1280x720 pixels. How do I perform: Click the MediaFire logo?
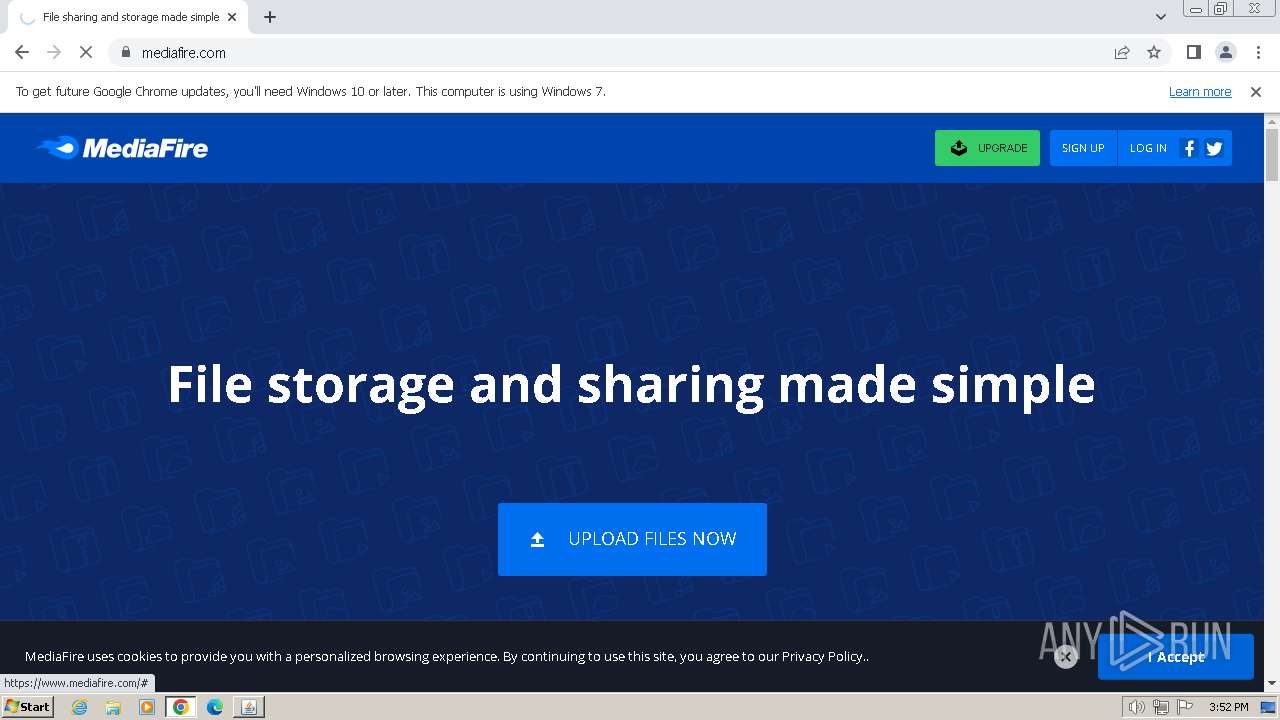pos(122,148)
